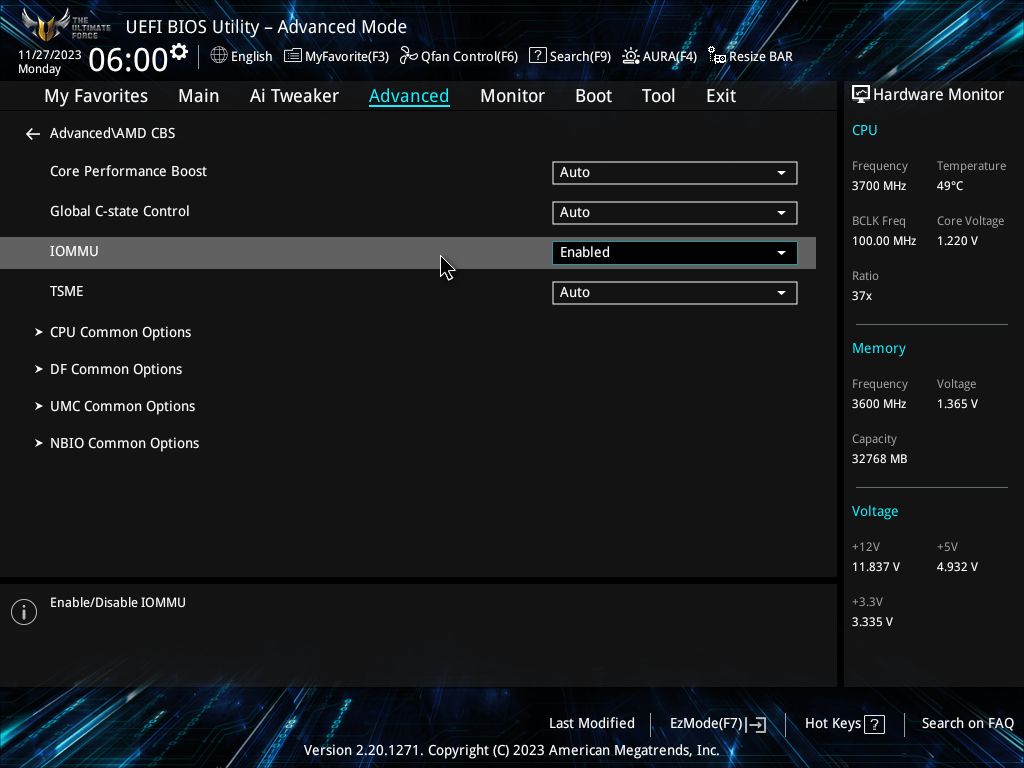Screen dimensions: 1024x768
Task: Click the CPU frequency 3700 MHz value
Action: click(878, 186)
